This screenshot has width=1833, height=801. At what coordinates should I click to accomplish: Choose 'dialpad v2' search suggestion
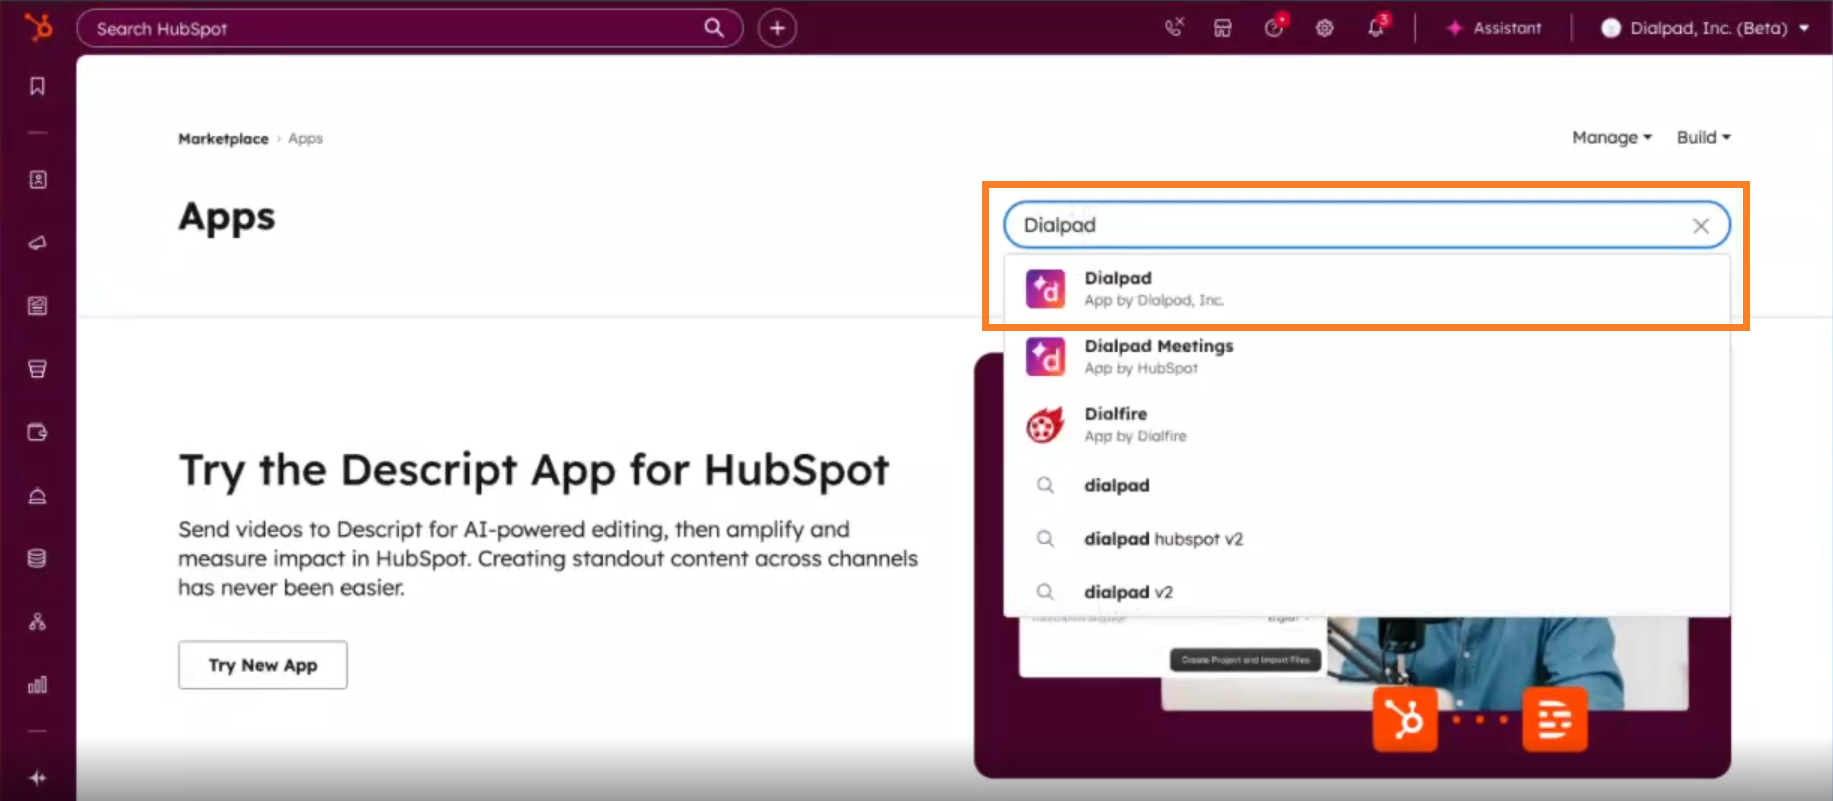[1367, 592]
